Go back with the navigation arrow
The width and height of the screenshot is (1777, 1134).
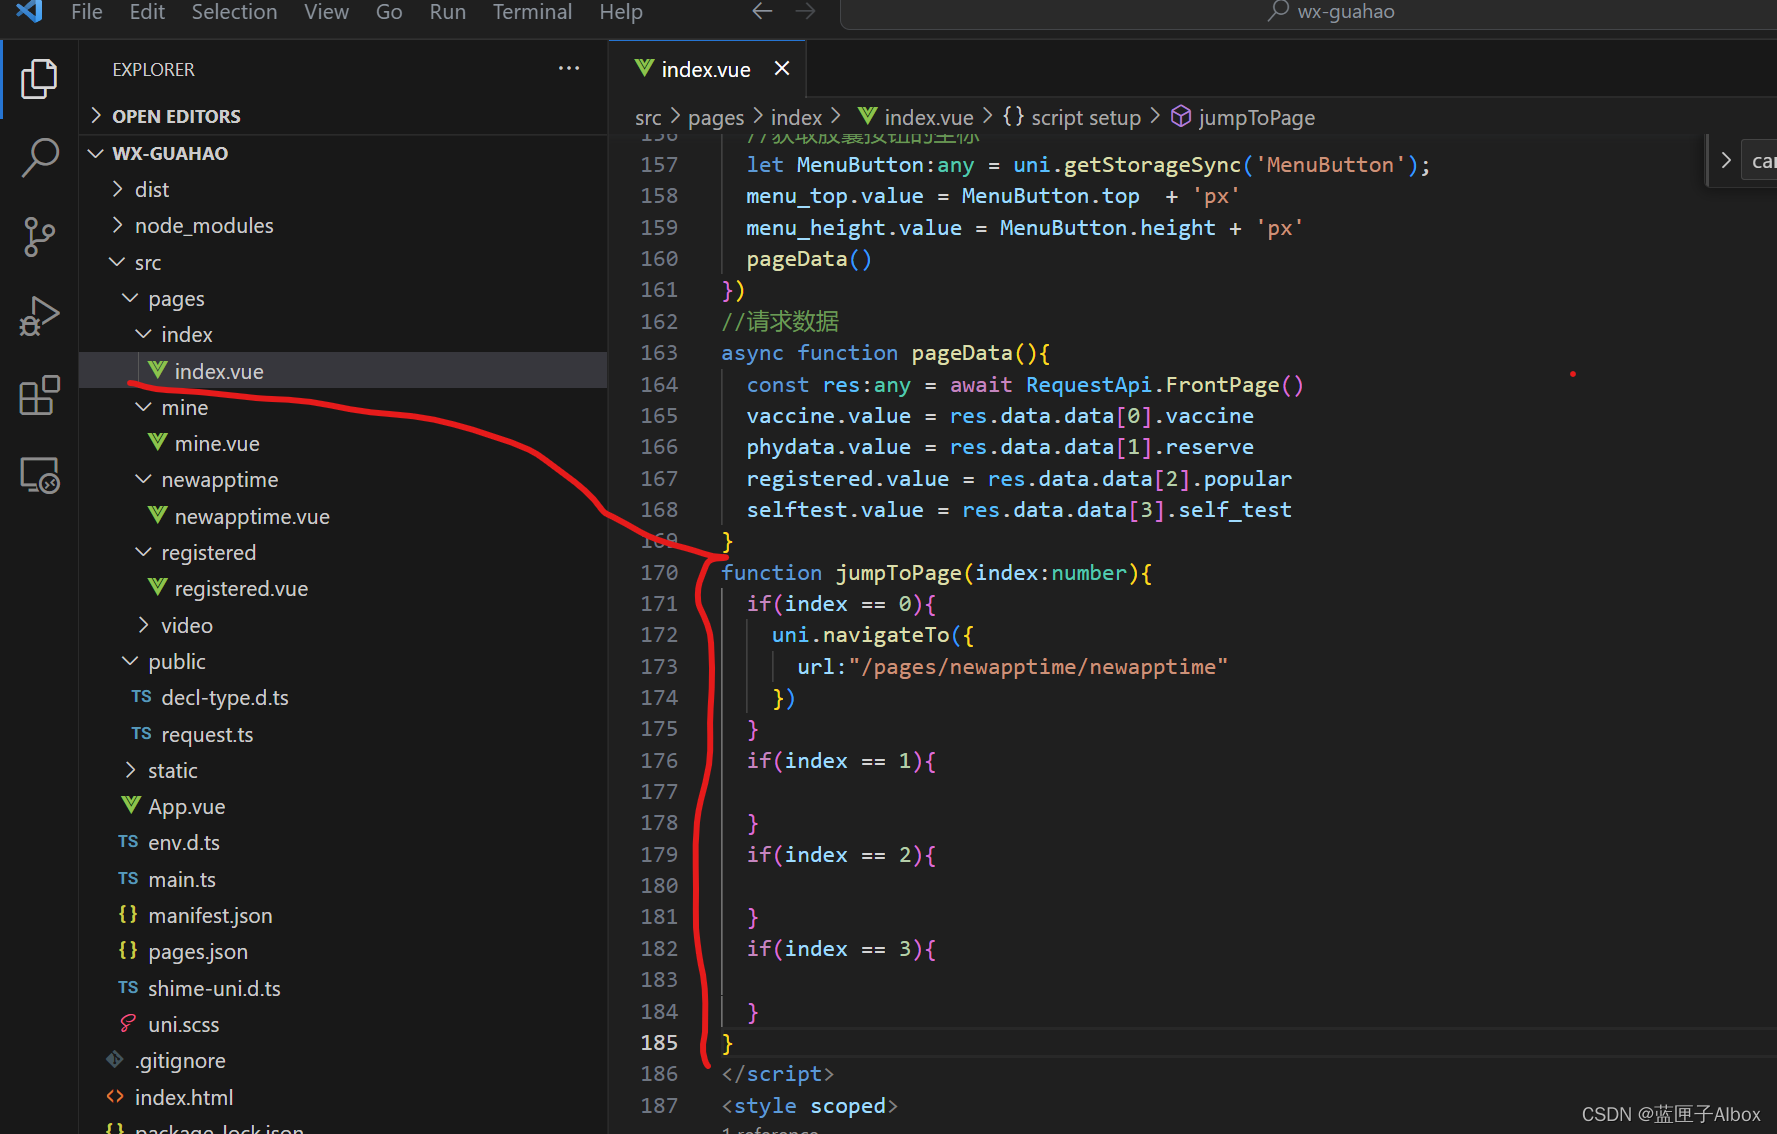click(762, 12)
